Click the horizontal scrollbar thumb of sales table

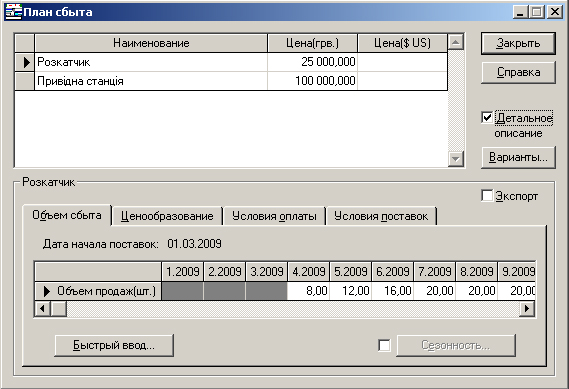58,309
